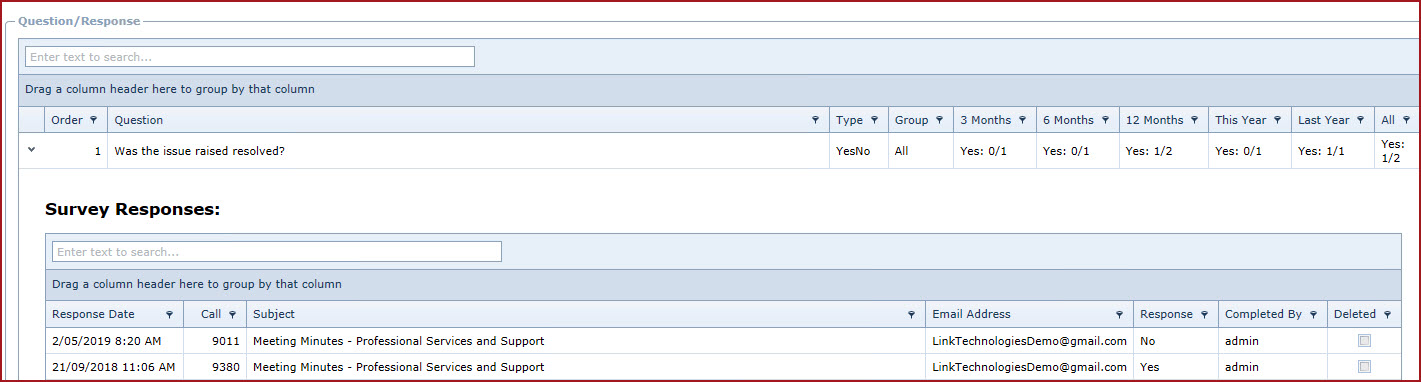This screenshot has height=382, width=1421.
Task: Open filter for 6 Months column
Action: [x=1105, y=120]
